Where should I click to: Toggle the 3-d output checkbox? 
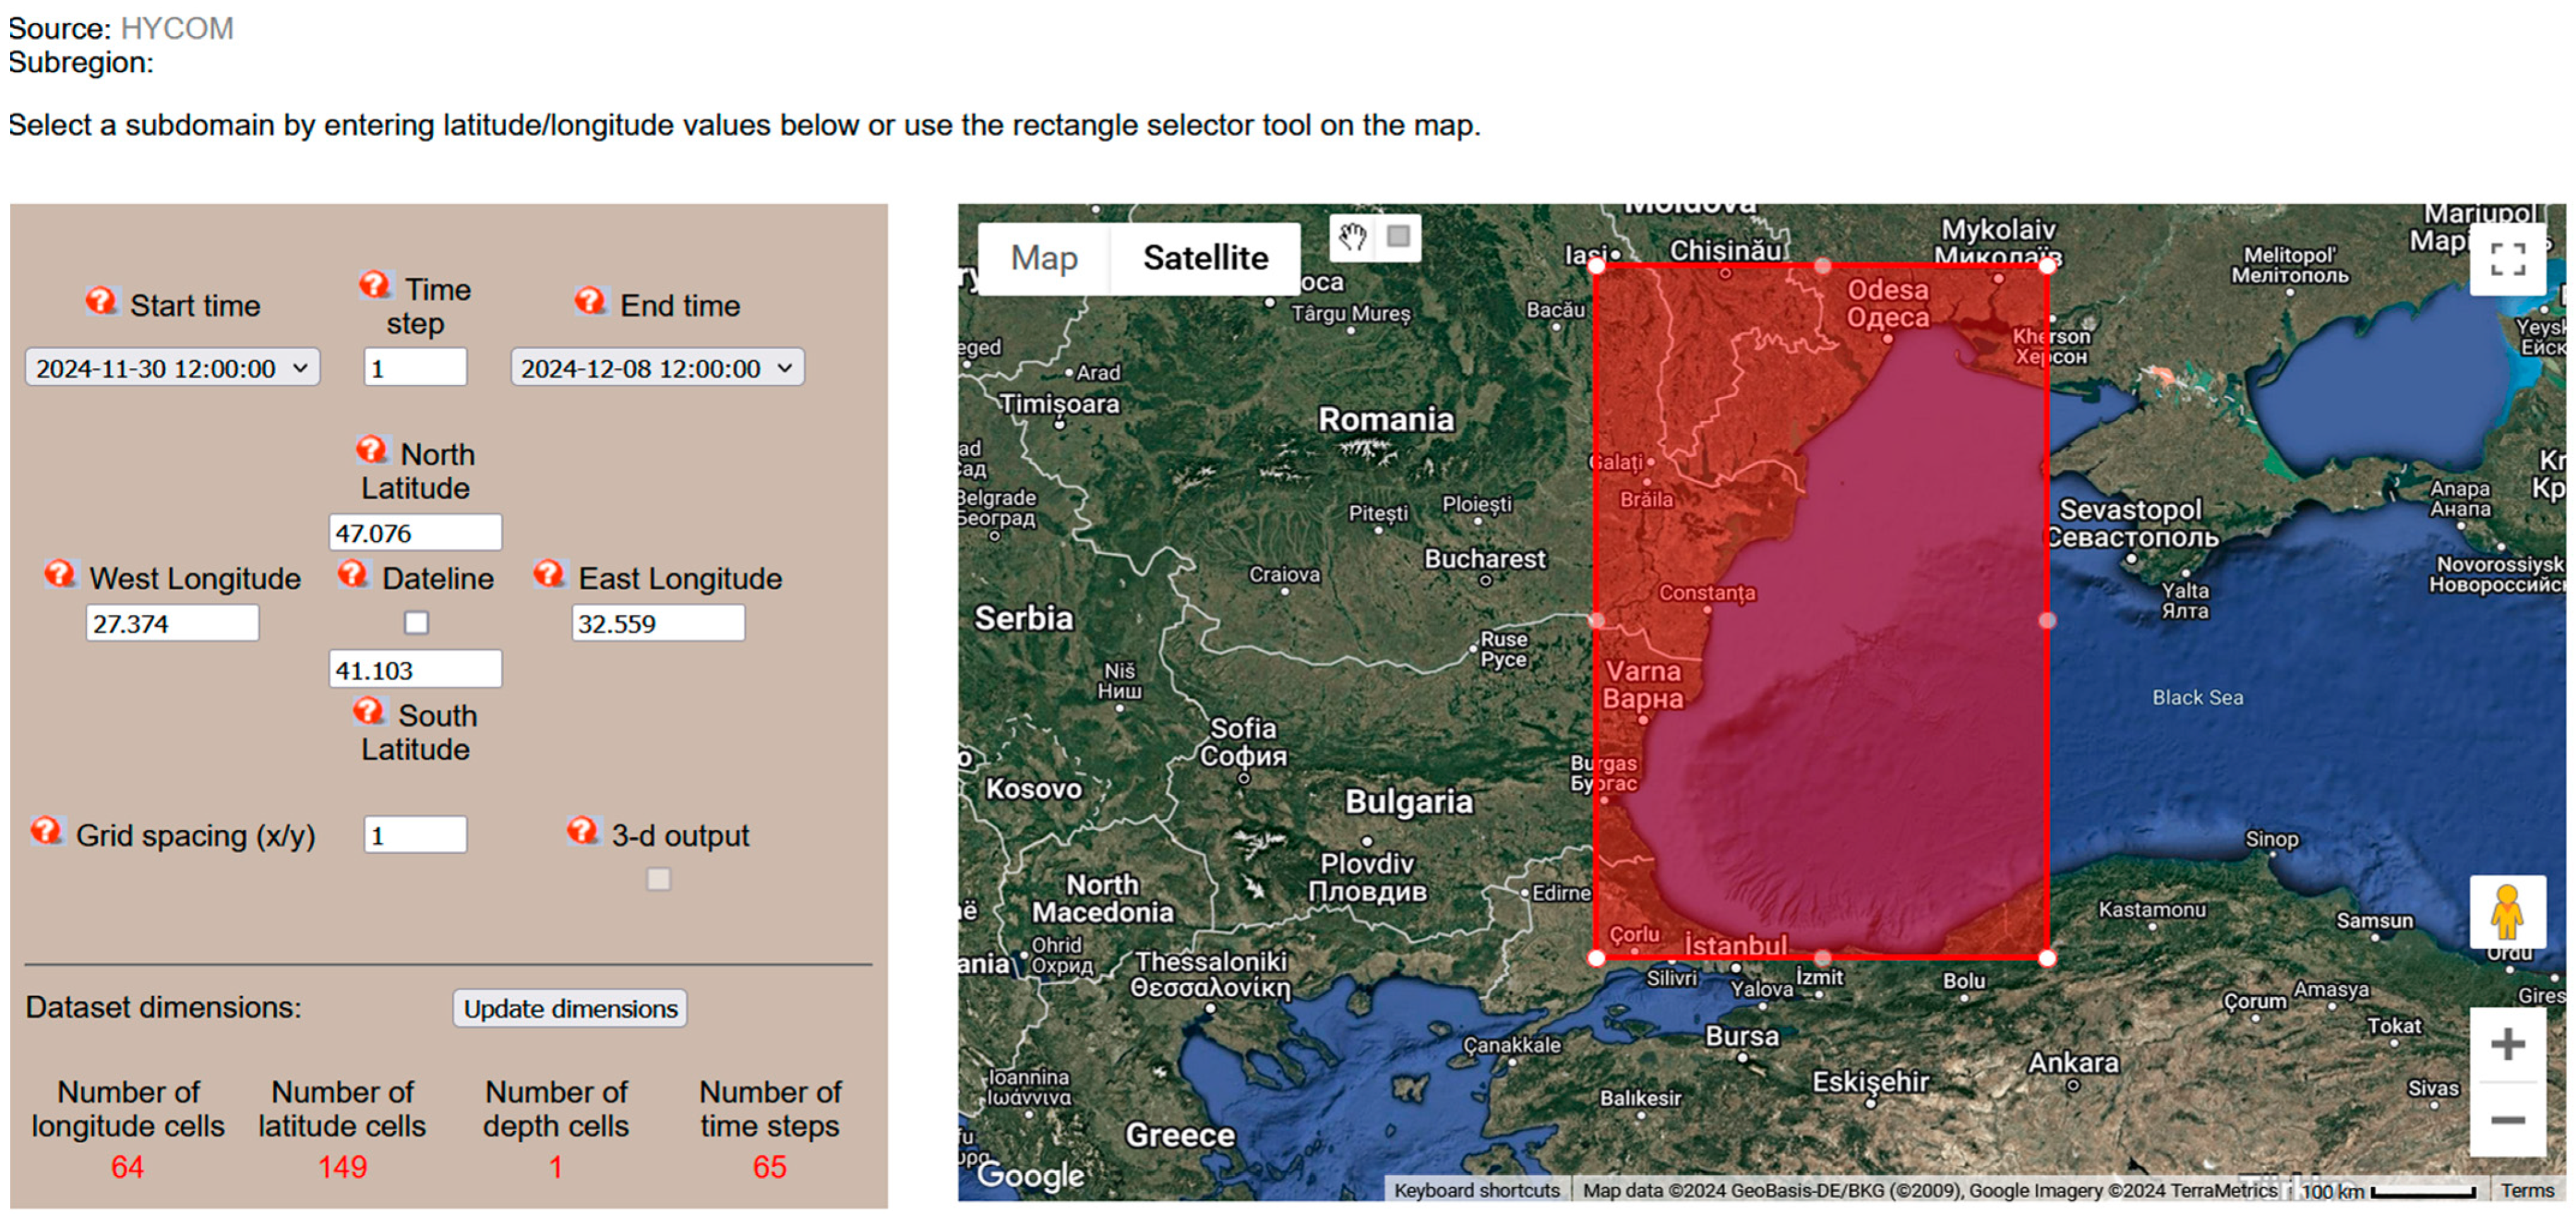(658, 879)
